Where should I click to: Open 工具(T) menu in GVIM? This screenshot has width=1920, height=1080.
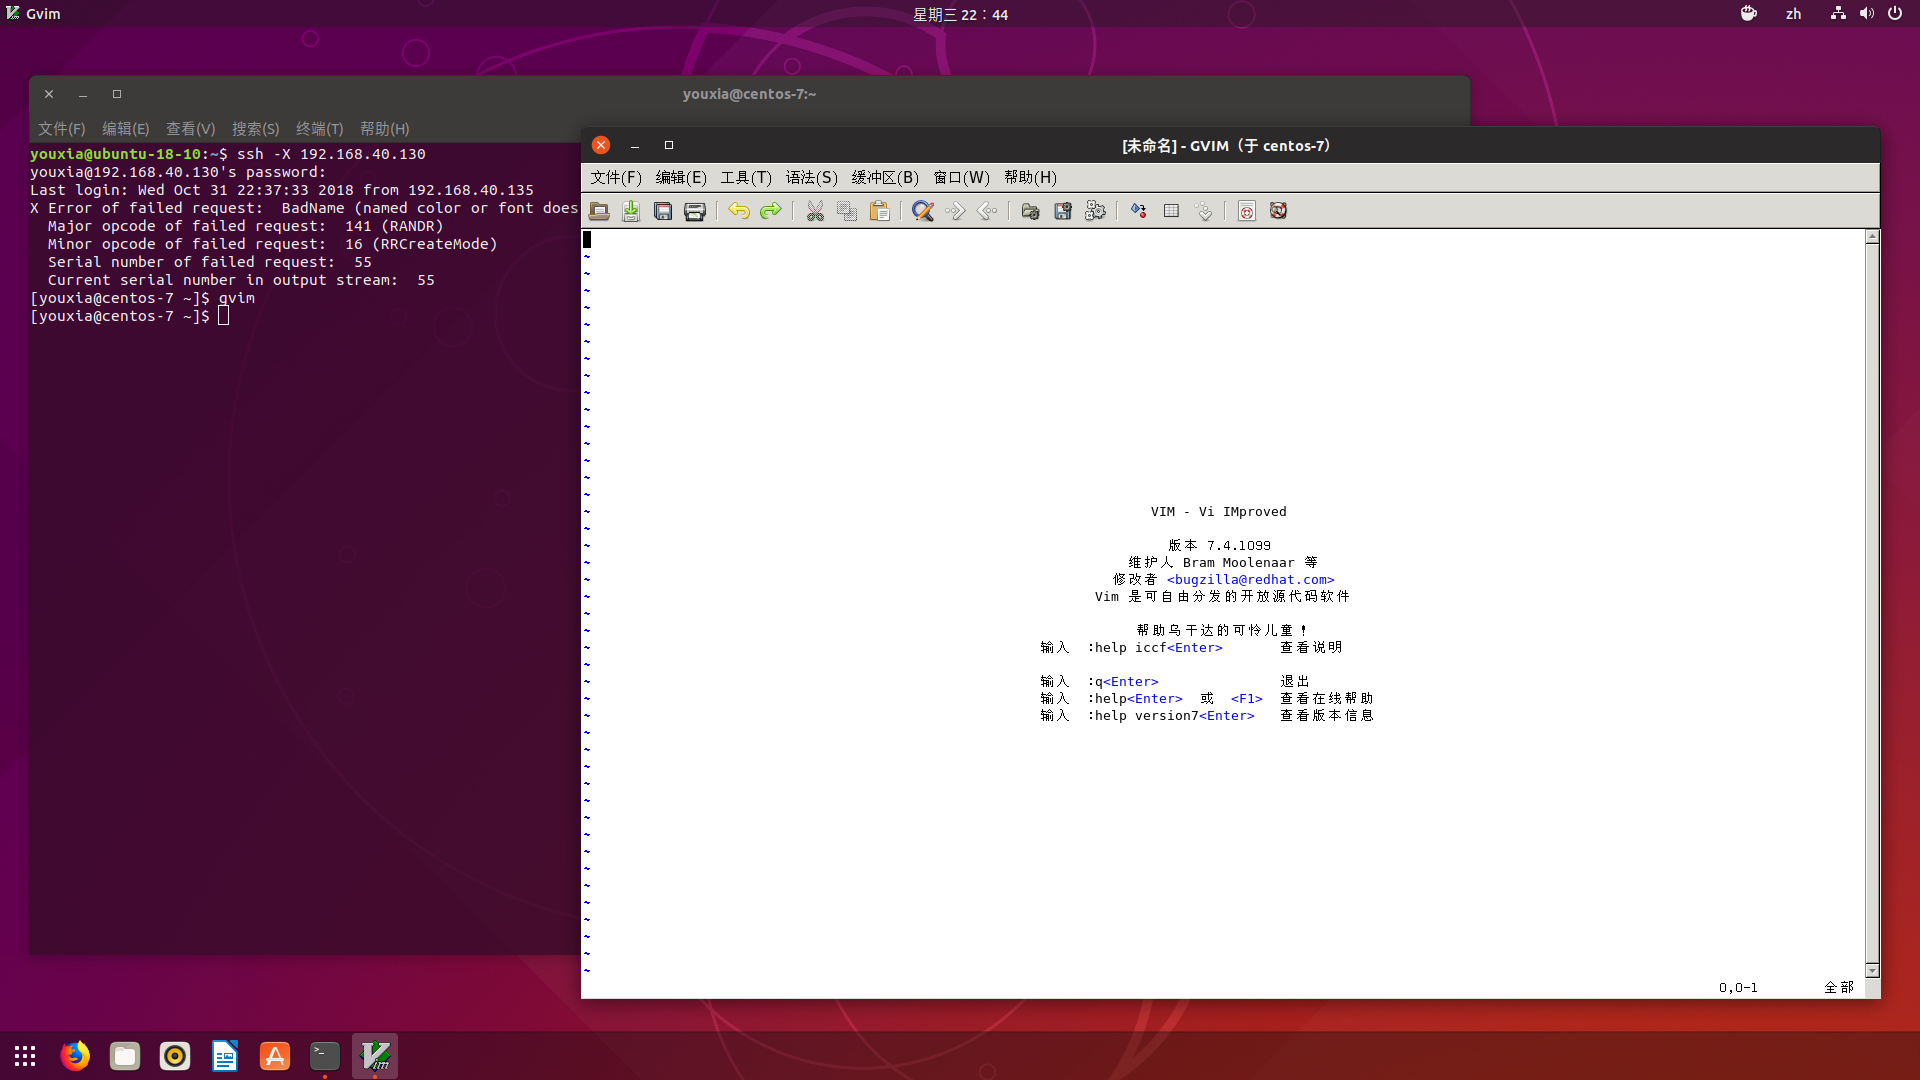(746, 177)
